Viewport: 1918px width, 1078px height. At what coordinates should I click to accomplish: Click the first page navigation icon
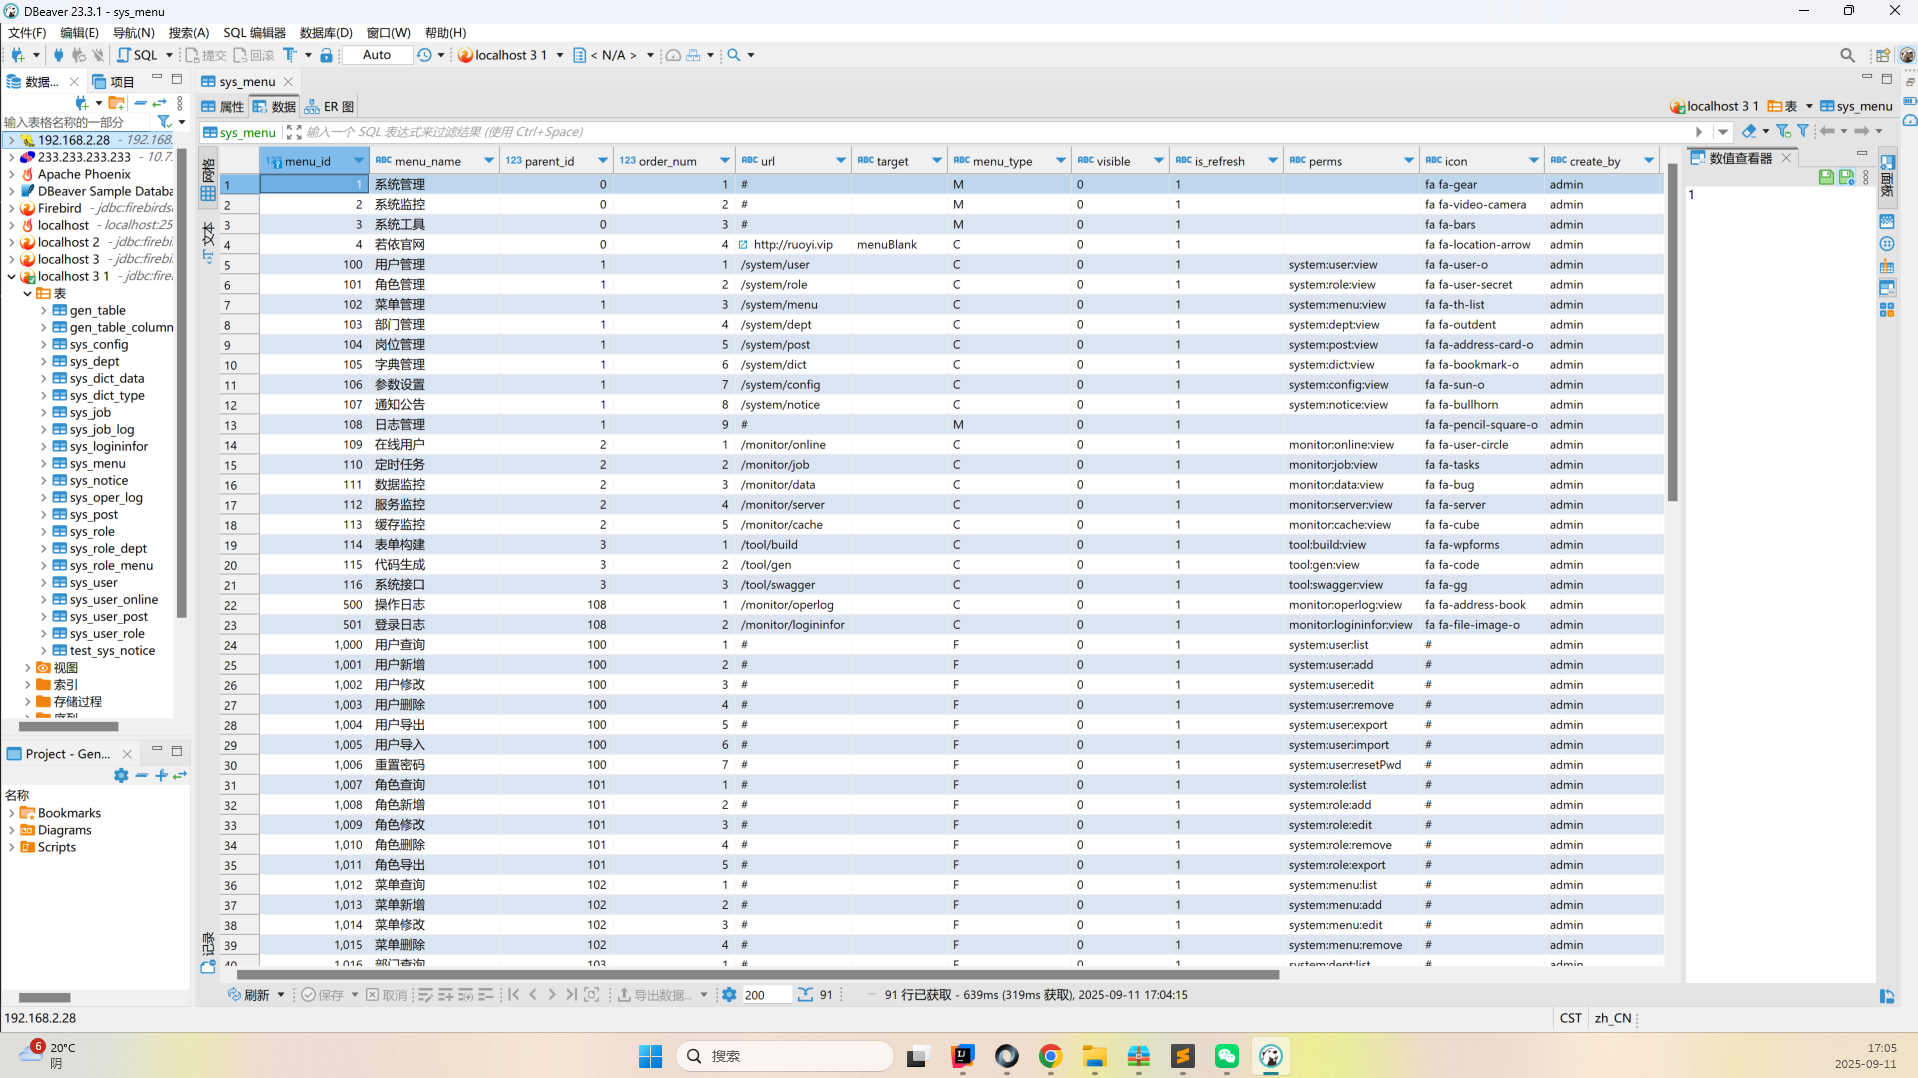(x=514, y=995)
